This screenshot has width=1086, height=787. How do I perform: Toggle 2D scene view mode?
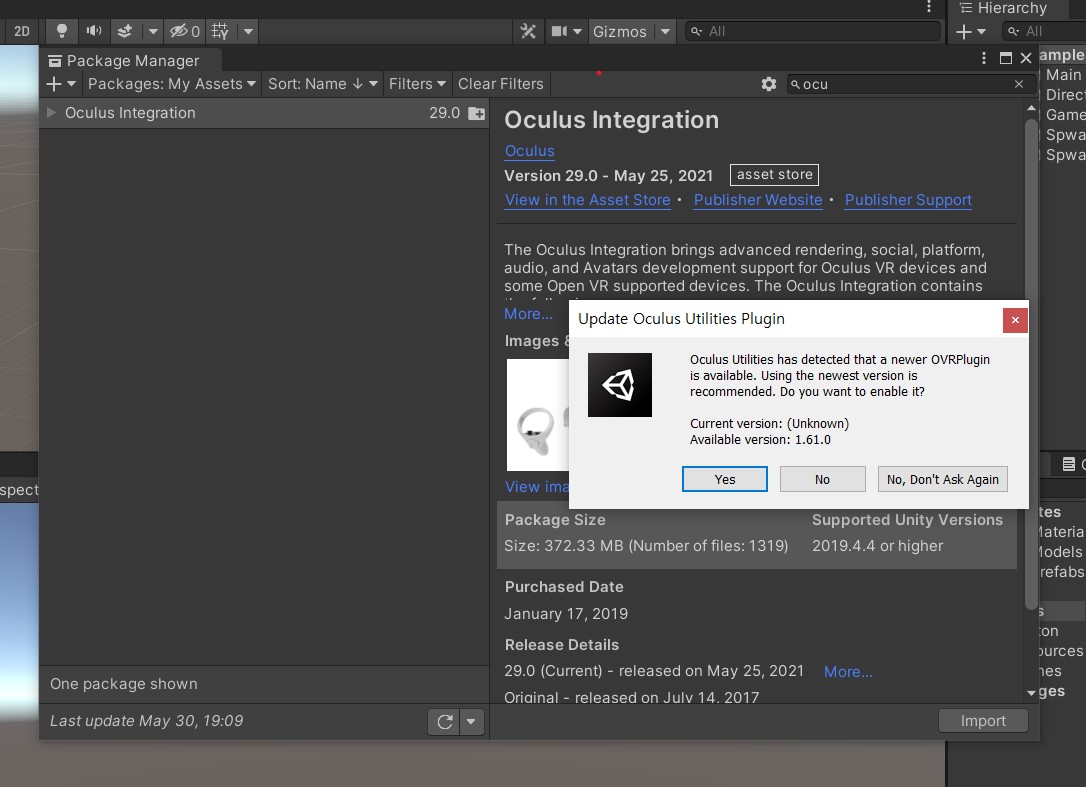(21, 31)
